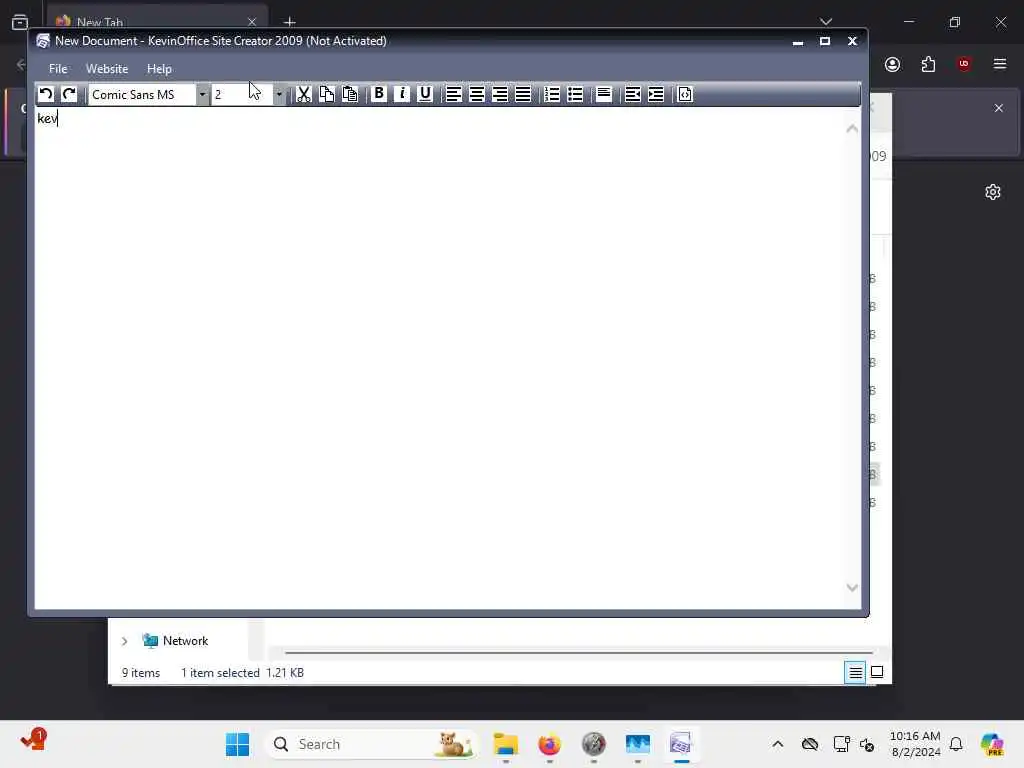Open the font size dropdown arrow
This screenshot has width=1024, height=768.
[x=279, y=95]
